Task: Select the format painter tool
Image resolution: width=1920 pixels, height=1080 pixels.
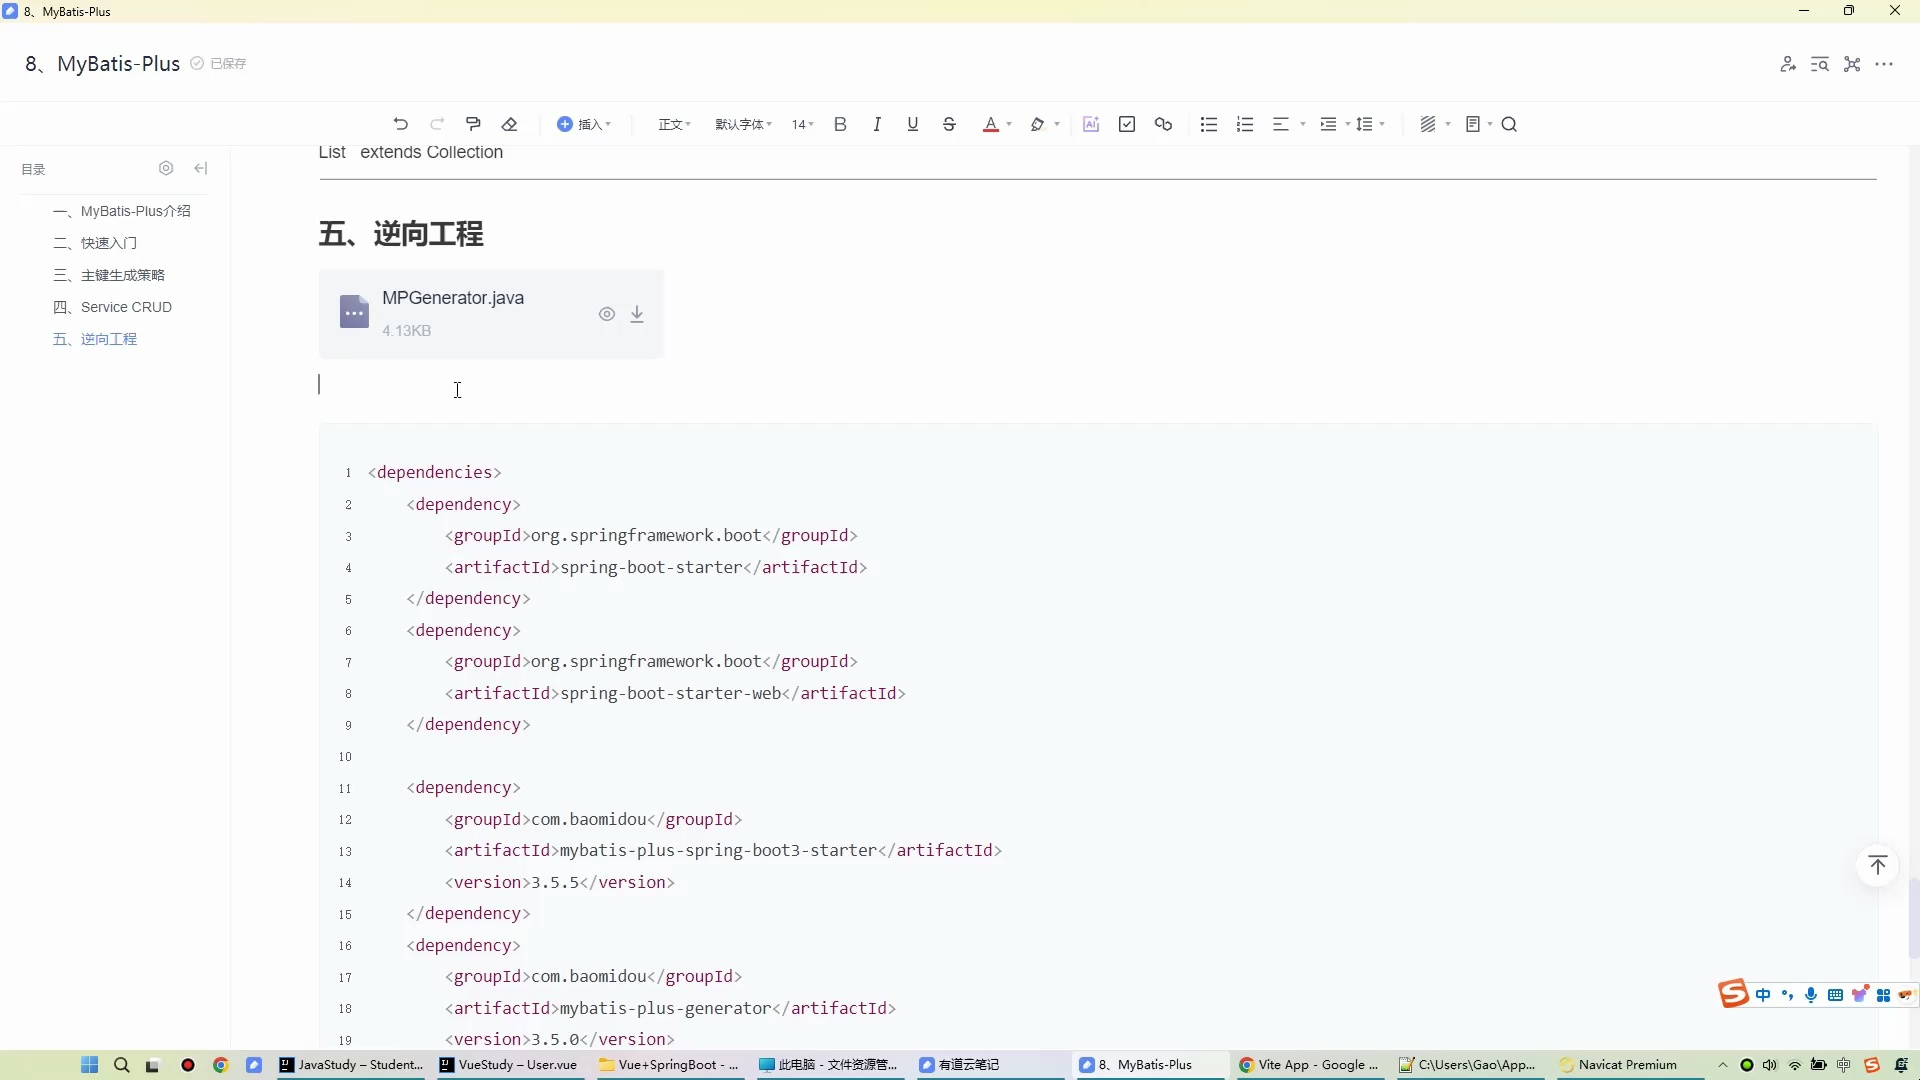Action: [x=473, y=124]
